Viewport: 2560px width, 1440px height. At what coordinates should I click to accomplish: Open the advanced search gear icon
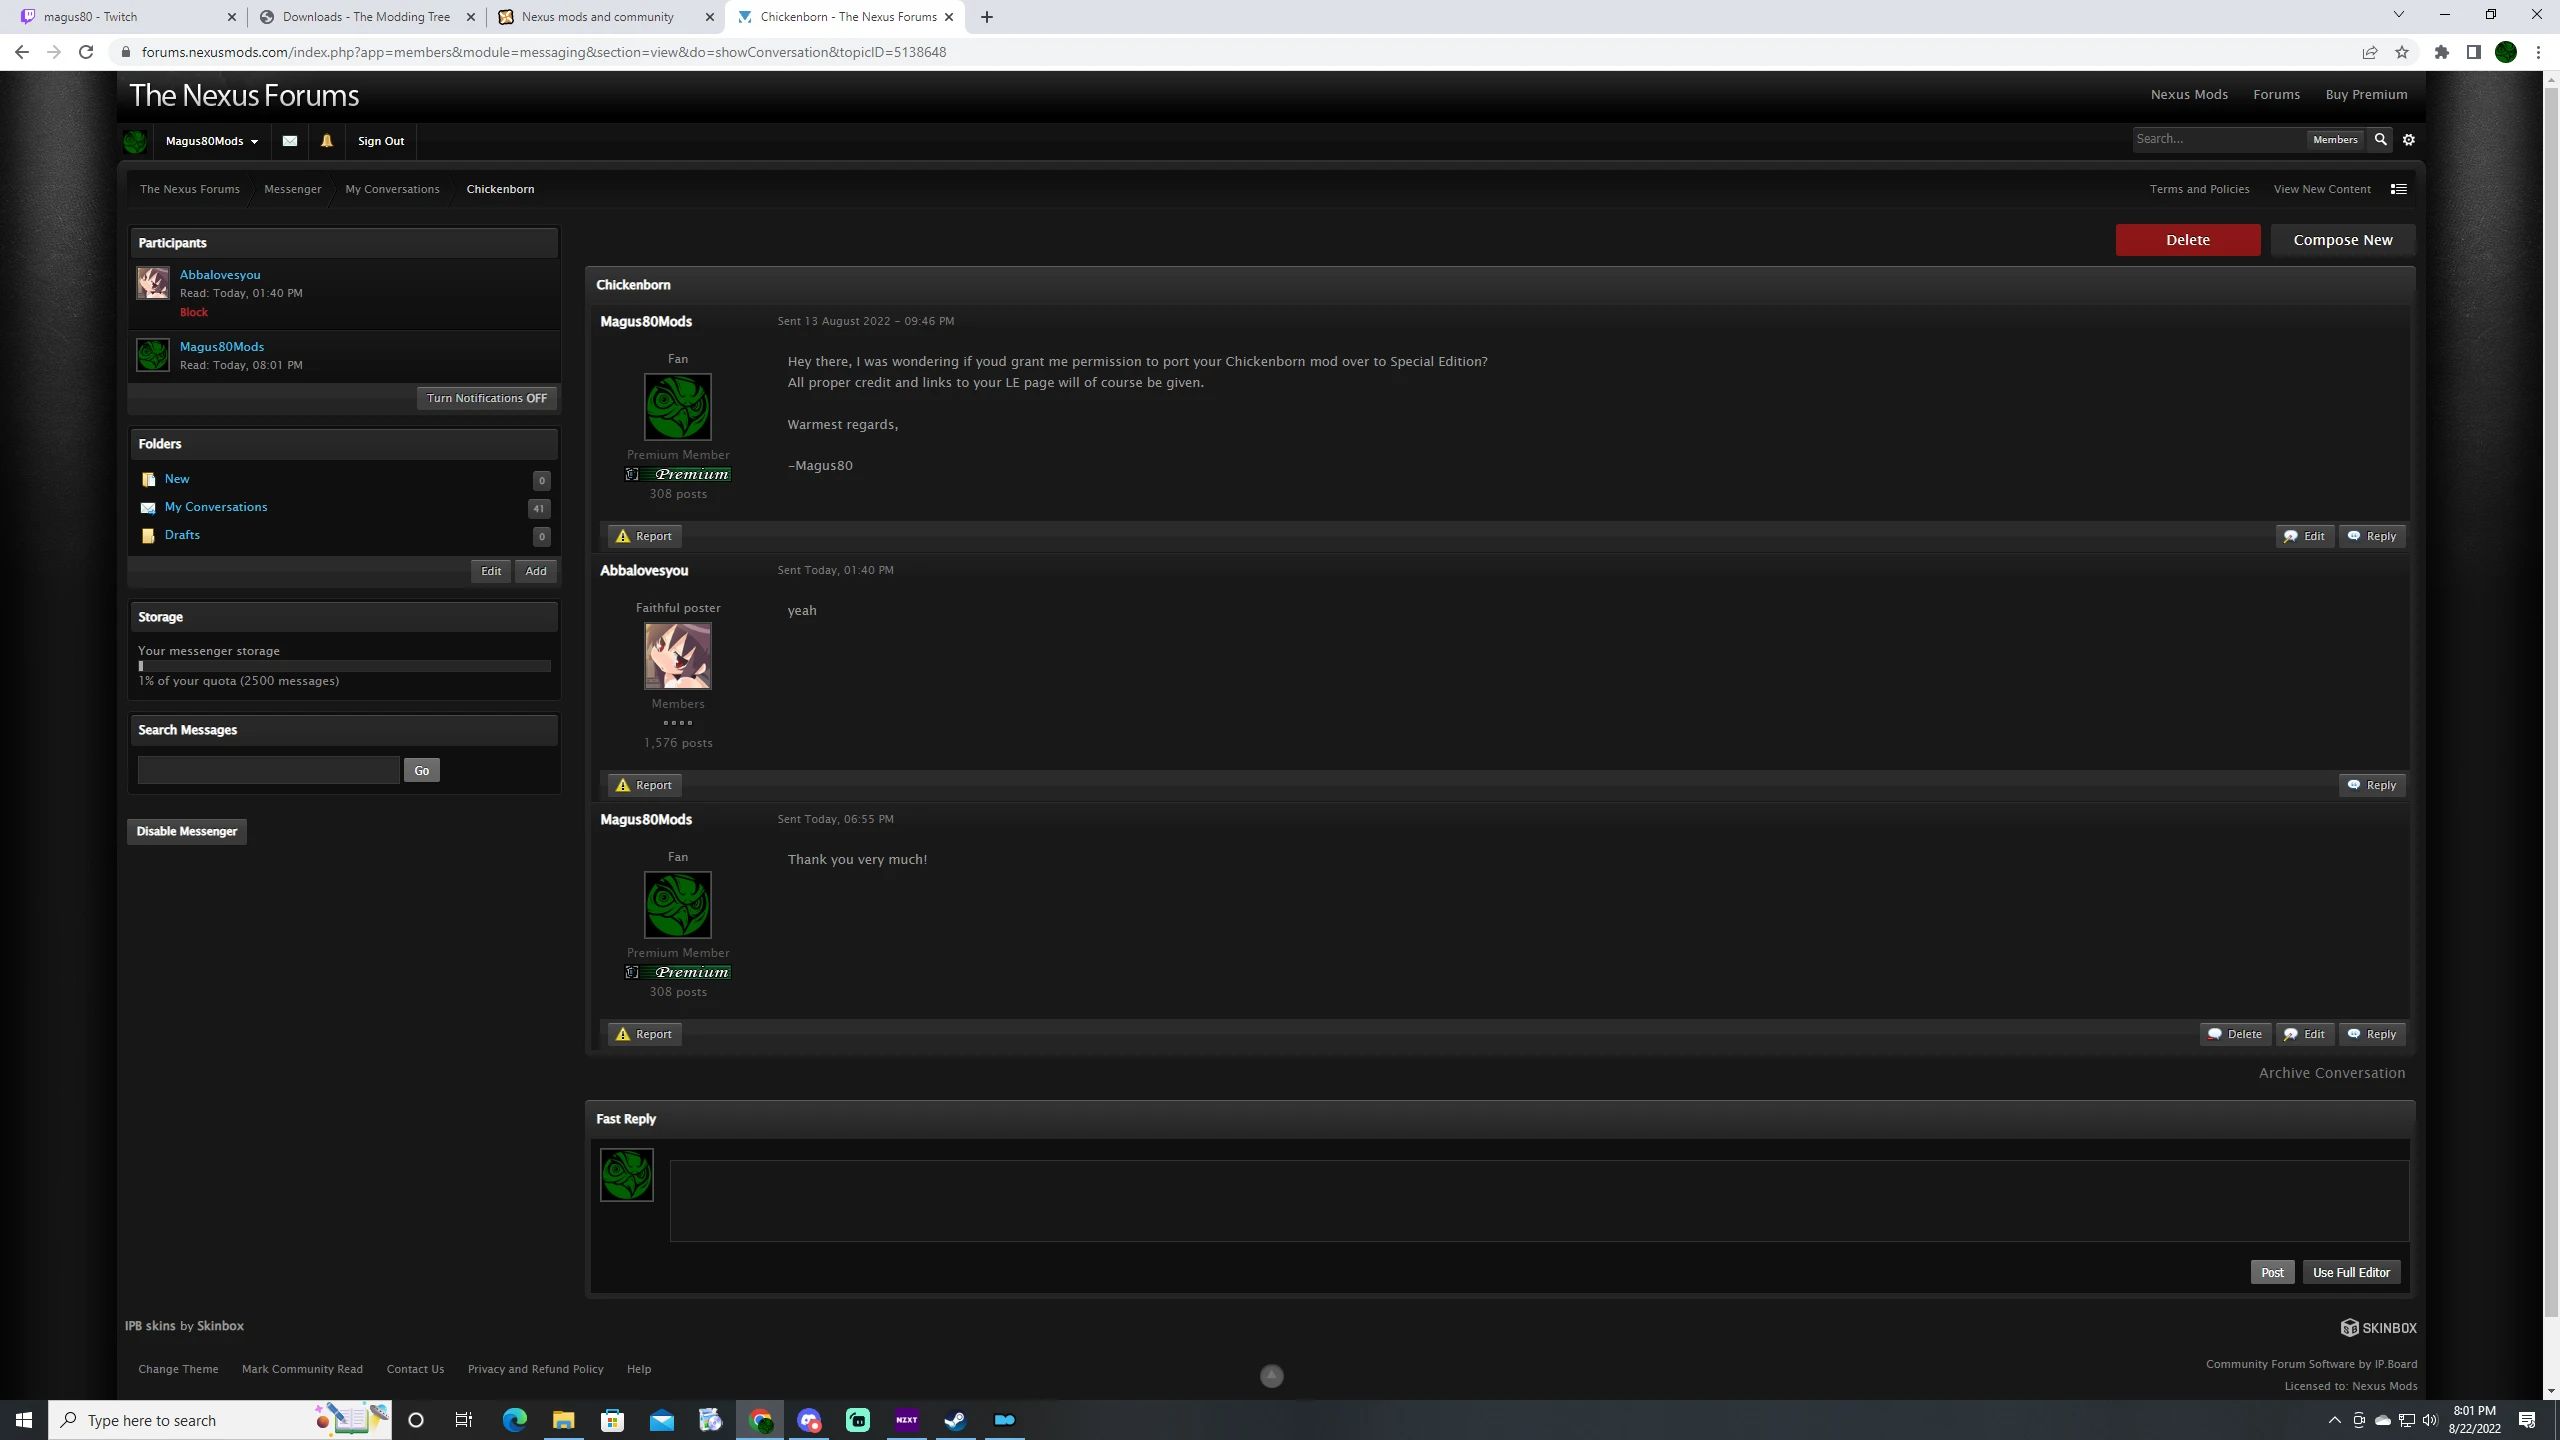click(x=2409, y=140)
